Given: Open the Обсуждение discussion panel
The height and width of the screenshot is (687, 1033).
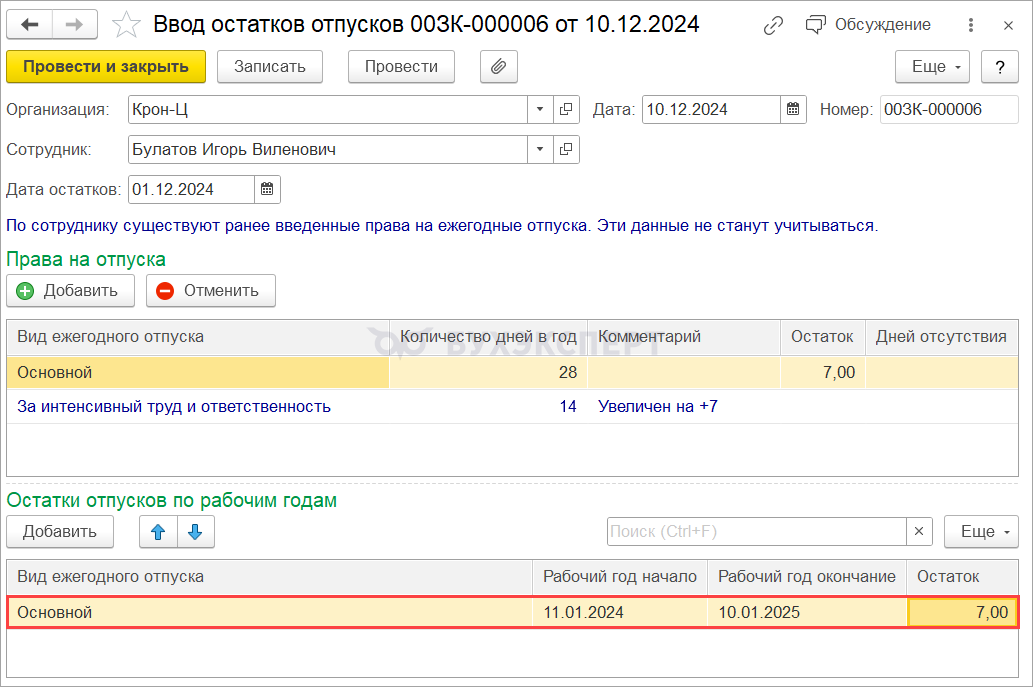Looking at the screenshot, I should click(868, 25).
